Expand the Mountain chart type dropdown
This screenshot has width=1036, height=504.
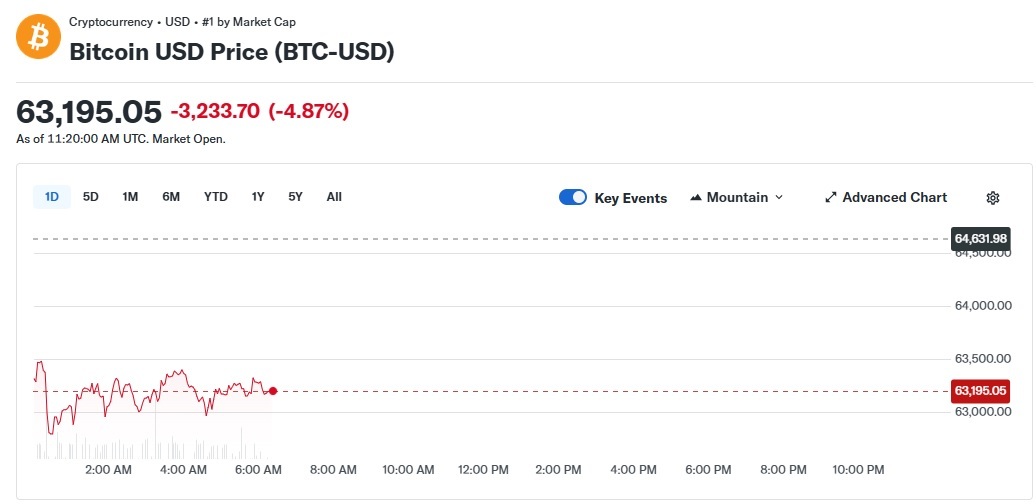pyautogui.click(x=737, y=197)
